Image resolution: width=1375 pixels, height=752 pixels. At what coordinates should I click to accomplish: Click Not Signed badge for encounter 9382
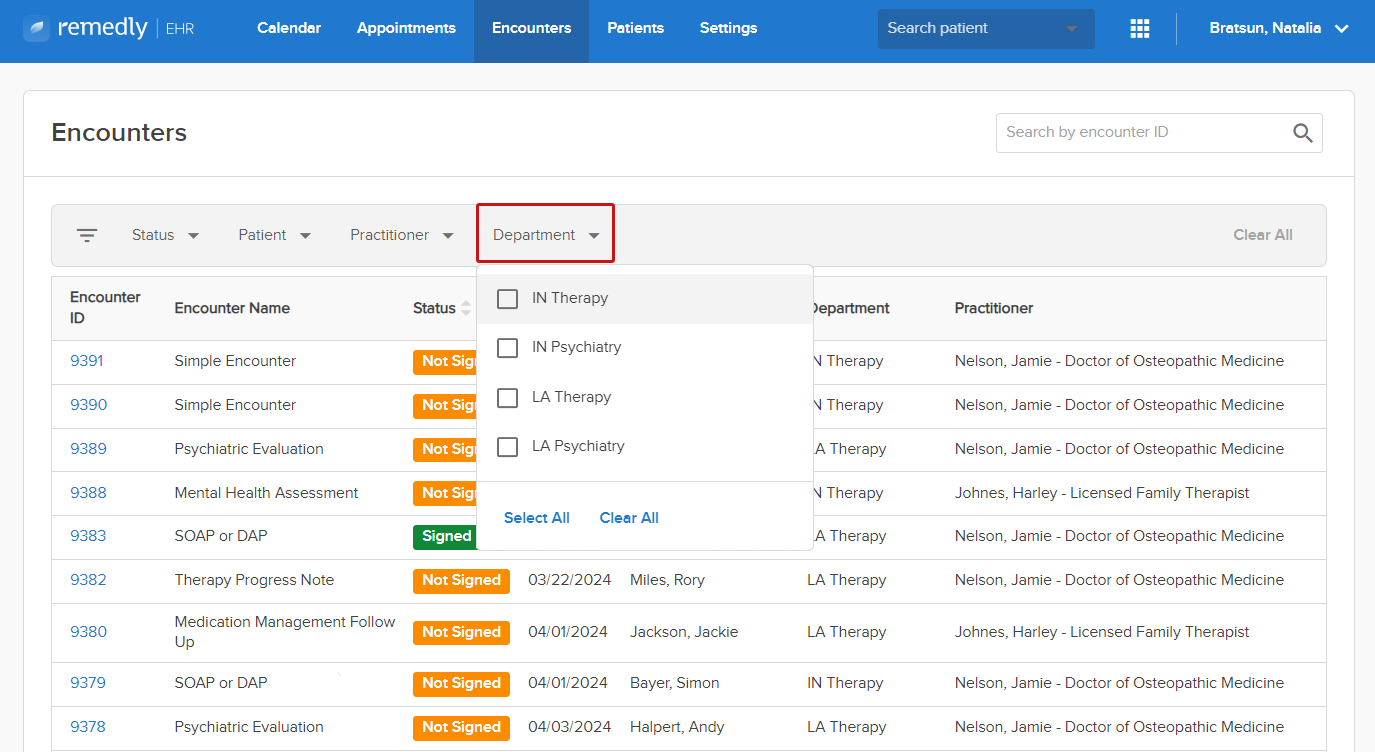(x=461, y=580)
